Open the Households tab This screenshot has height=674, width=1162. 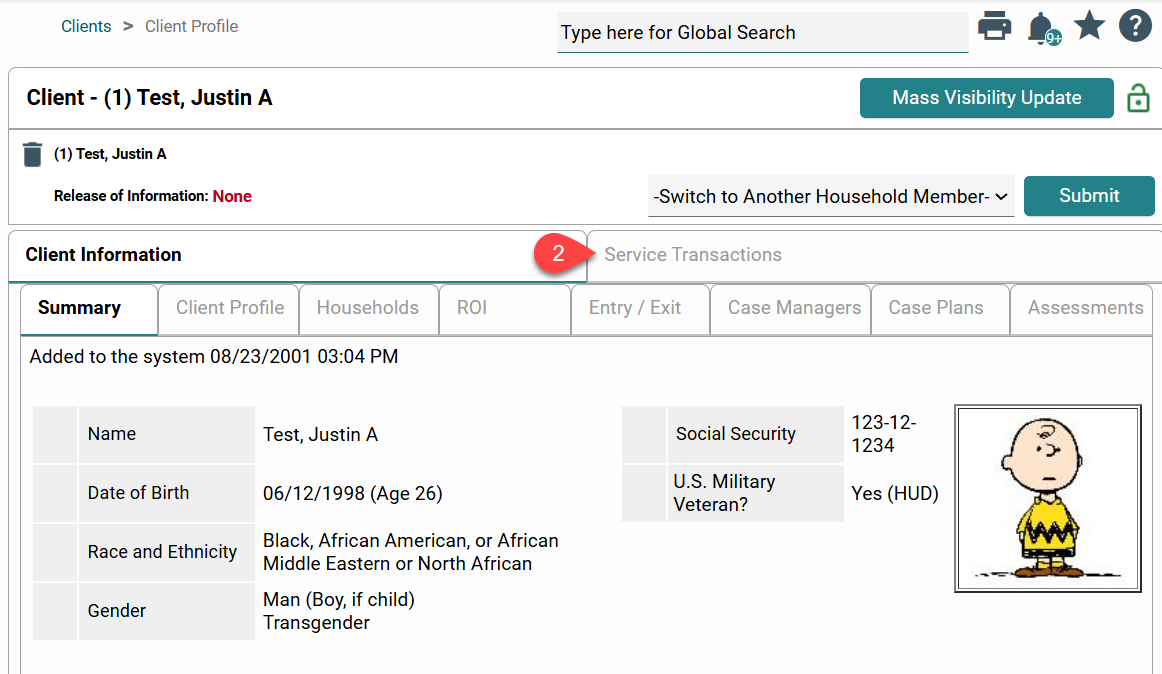pyautogui.click(x=367, y=308)
